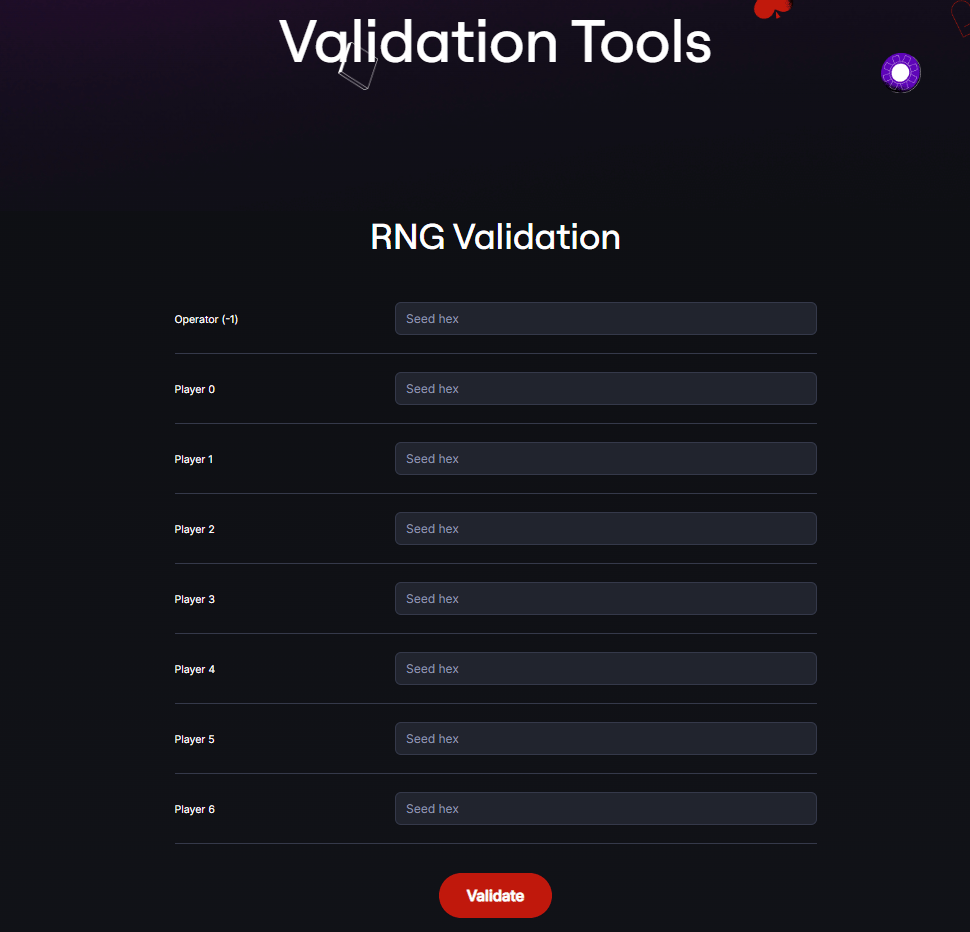The height and width of the screenshot is (932, 970).
Task: Click the Operator (-1) label
Action: [x=206, y=320]
